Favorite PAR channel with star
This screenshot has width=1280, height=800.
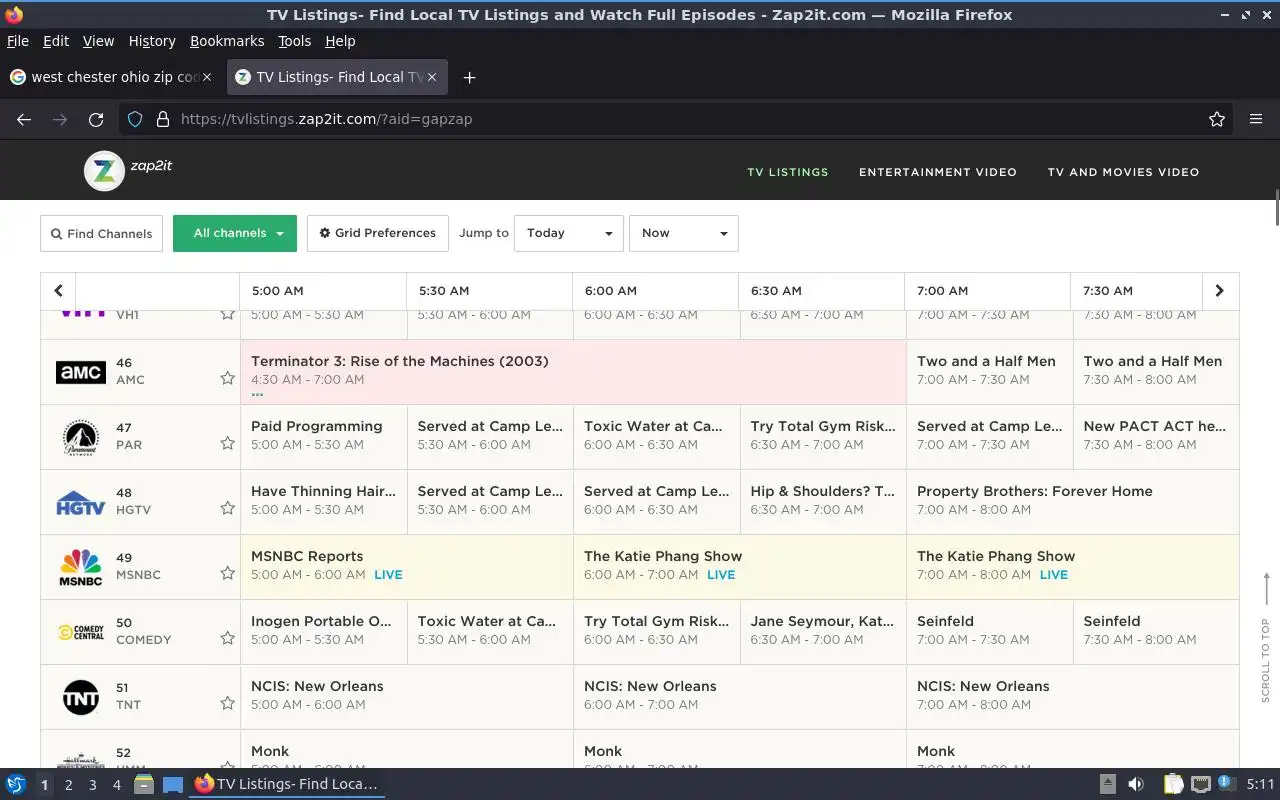(227, 443)
